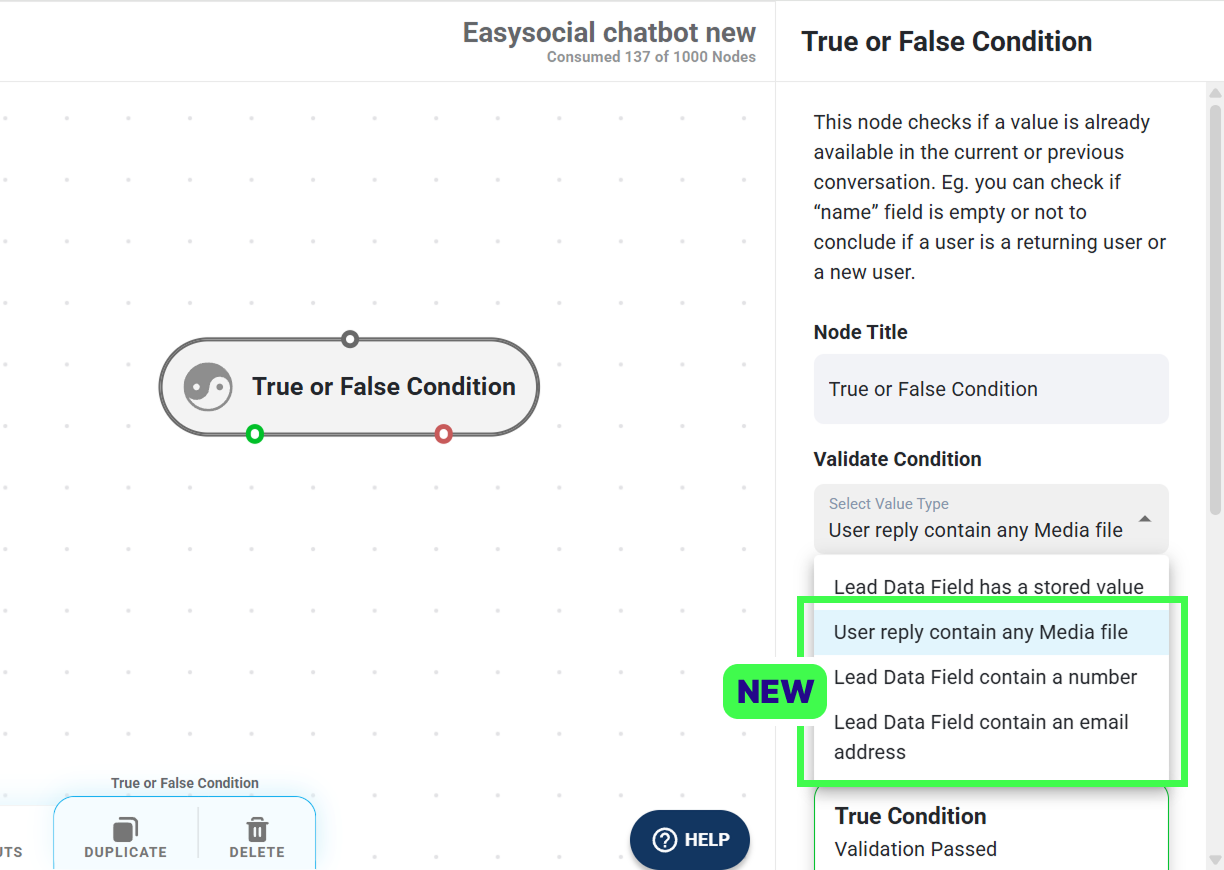1224x870 pixels.
Task: Click the Delete trash icon
Action: 257,829
